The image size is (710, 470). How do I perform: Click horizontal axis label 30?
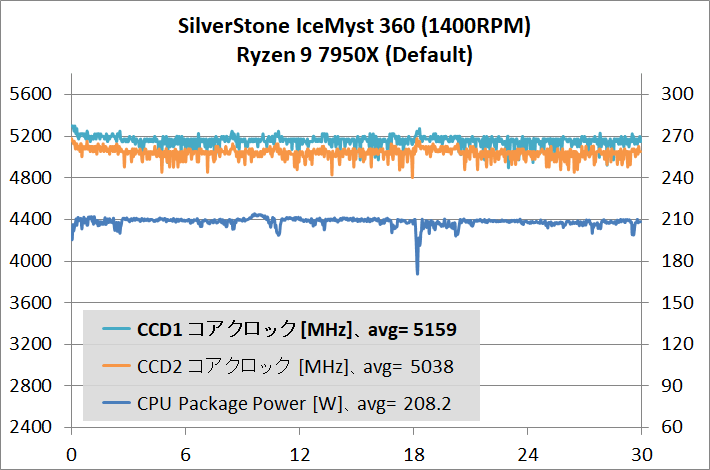642,455
